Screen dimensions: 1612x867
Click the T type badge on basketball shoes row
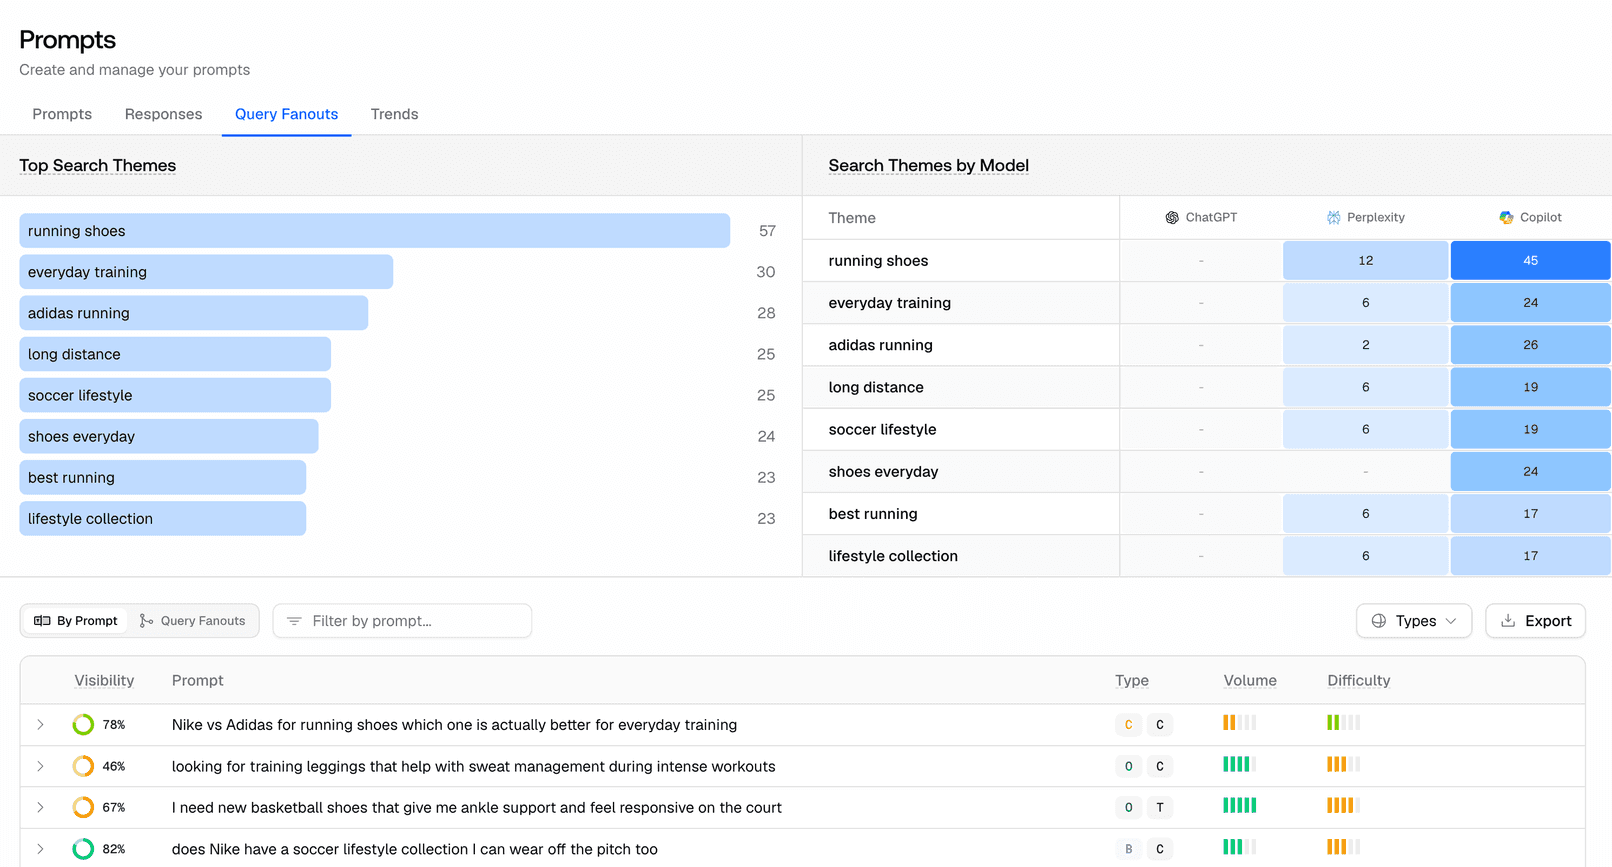click(x=1160, y=808)
